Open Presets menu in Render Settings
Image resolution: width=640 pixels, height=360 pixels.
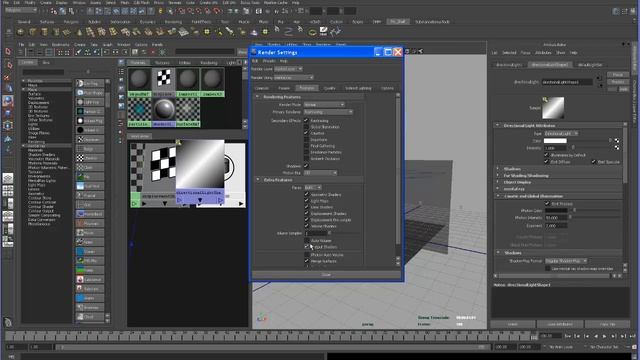(x=269, y=61)
